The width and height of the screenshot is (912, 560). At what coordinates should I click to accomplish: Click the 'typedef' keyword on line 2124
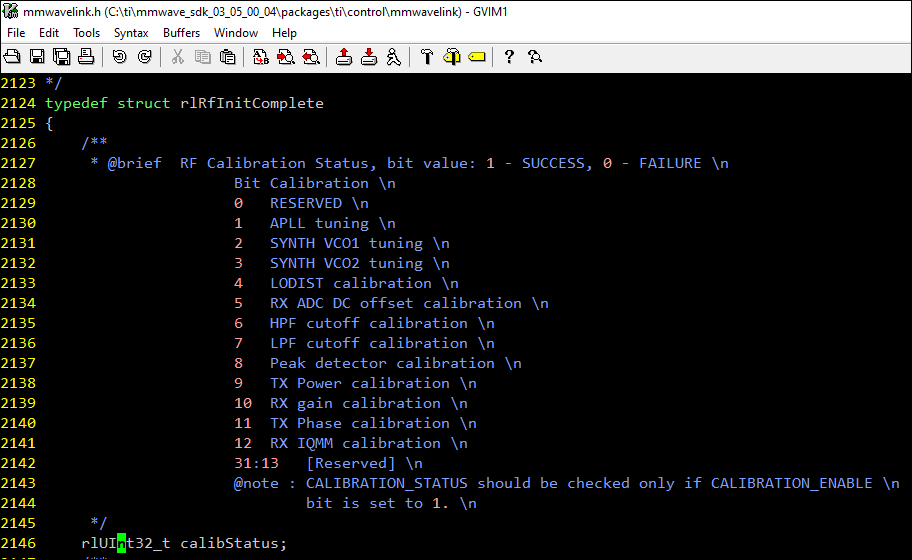pos(76,104)
